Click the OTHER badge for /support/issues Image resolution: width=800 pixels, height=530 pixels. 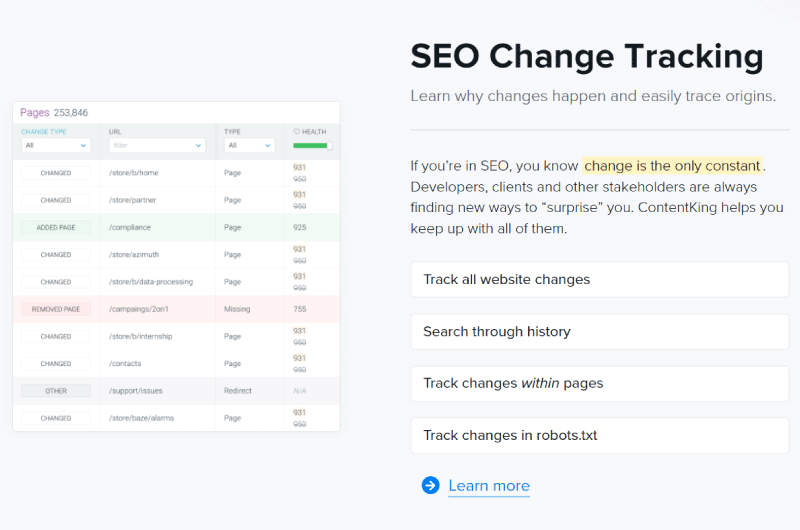[56, 391]
